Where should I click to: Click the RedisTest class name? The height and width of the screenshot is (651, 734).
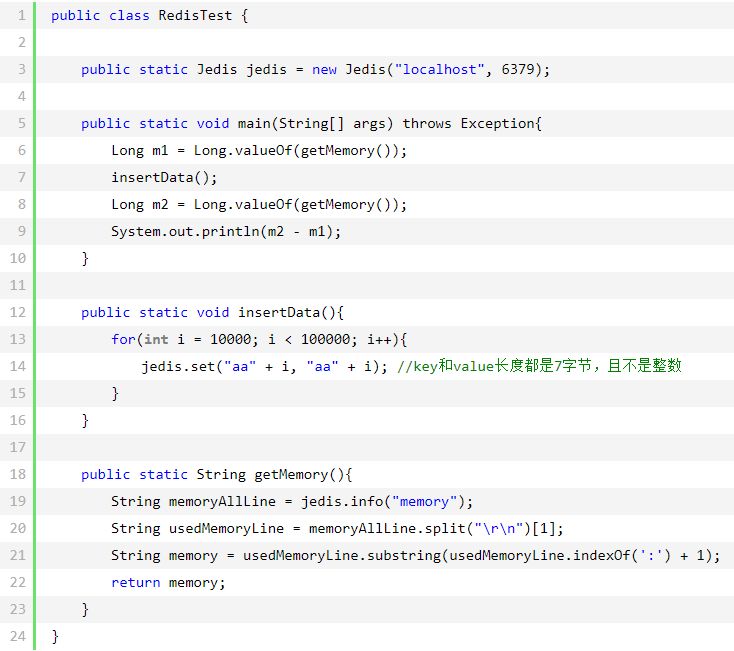coord(195,15)
